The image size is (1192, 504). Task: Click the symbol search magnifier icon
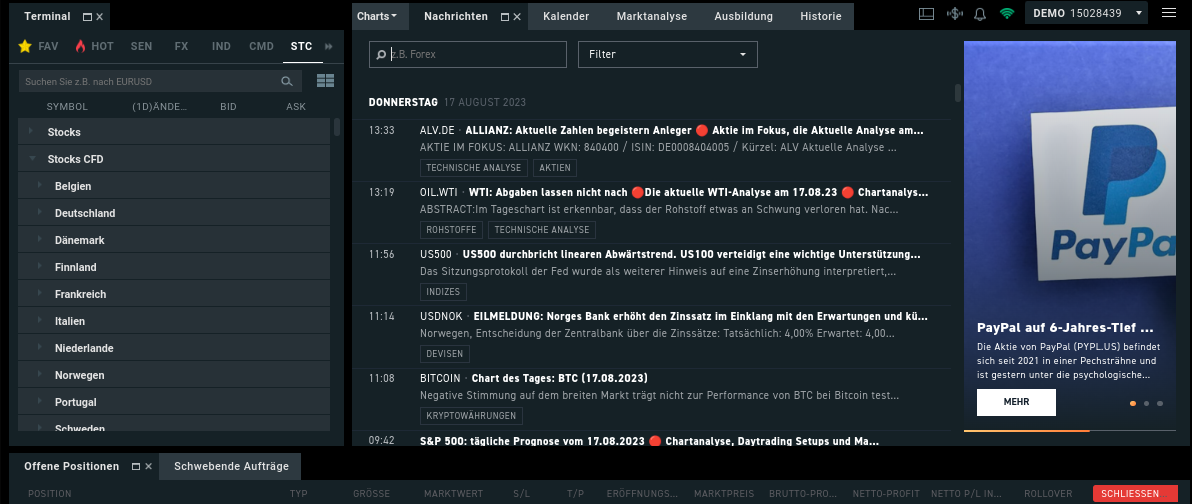point(287,81)
